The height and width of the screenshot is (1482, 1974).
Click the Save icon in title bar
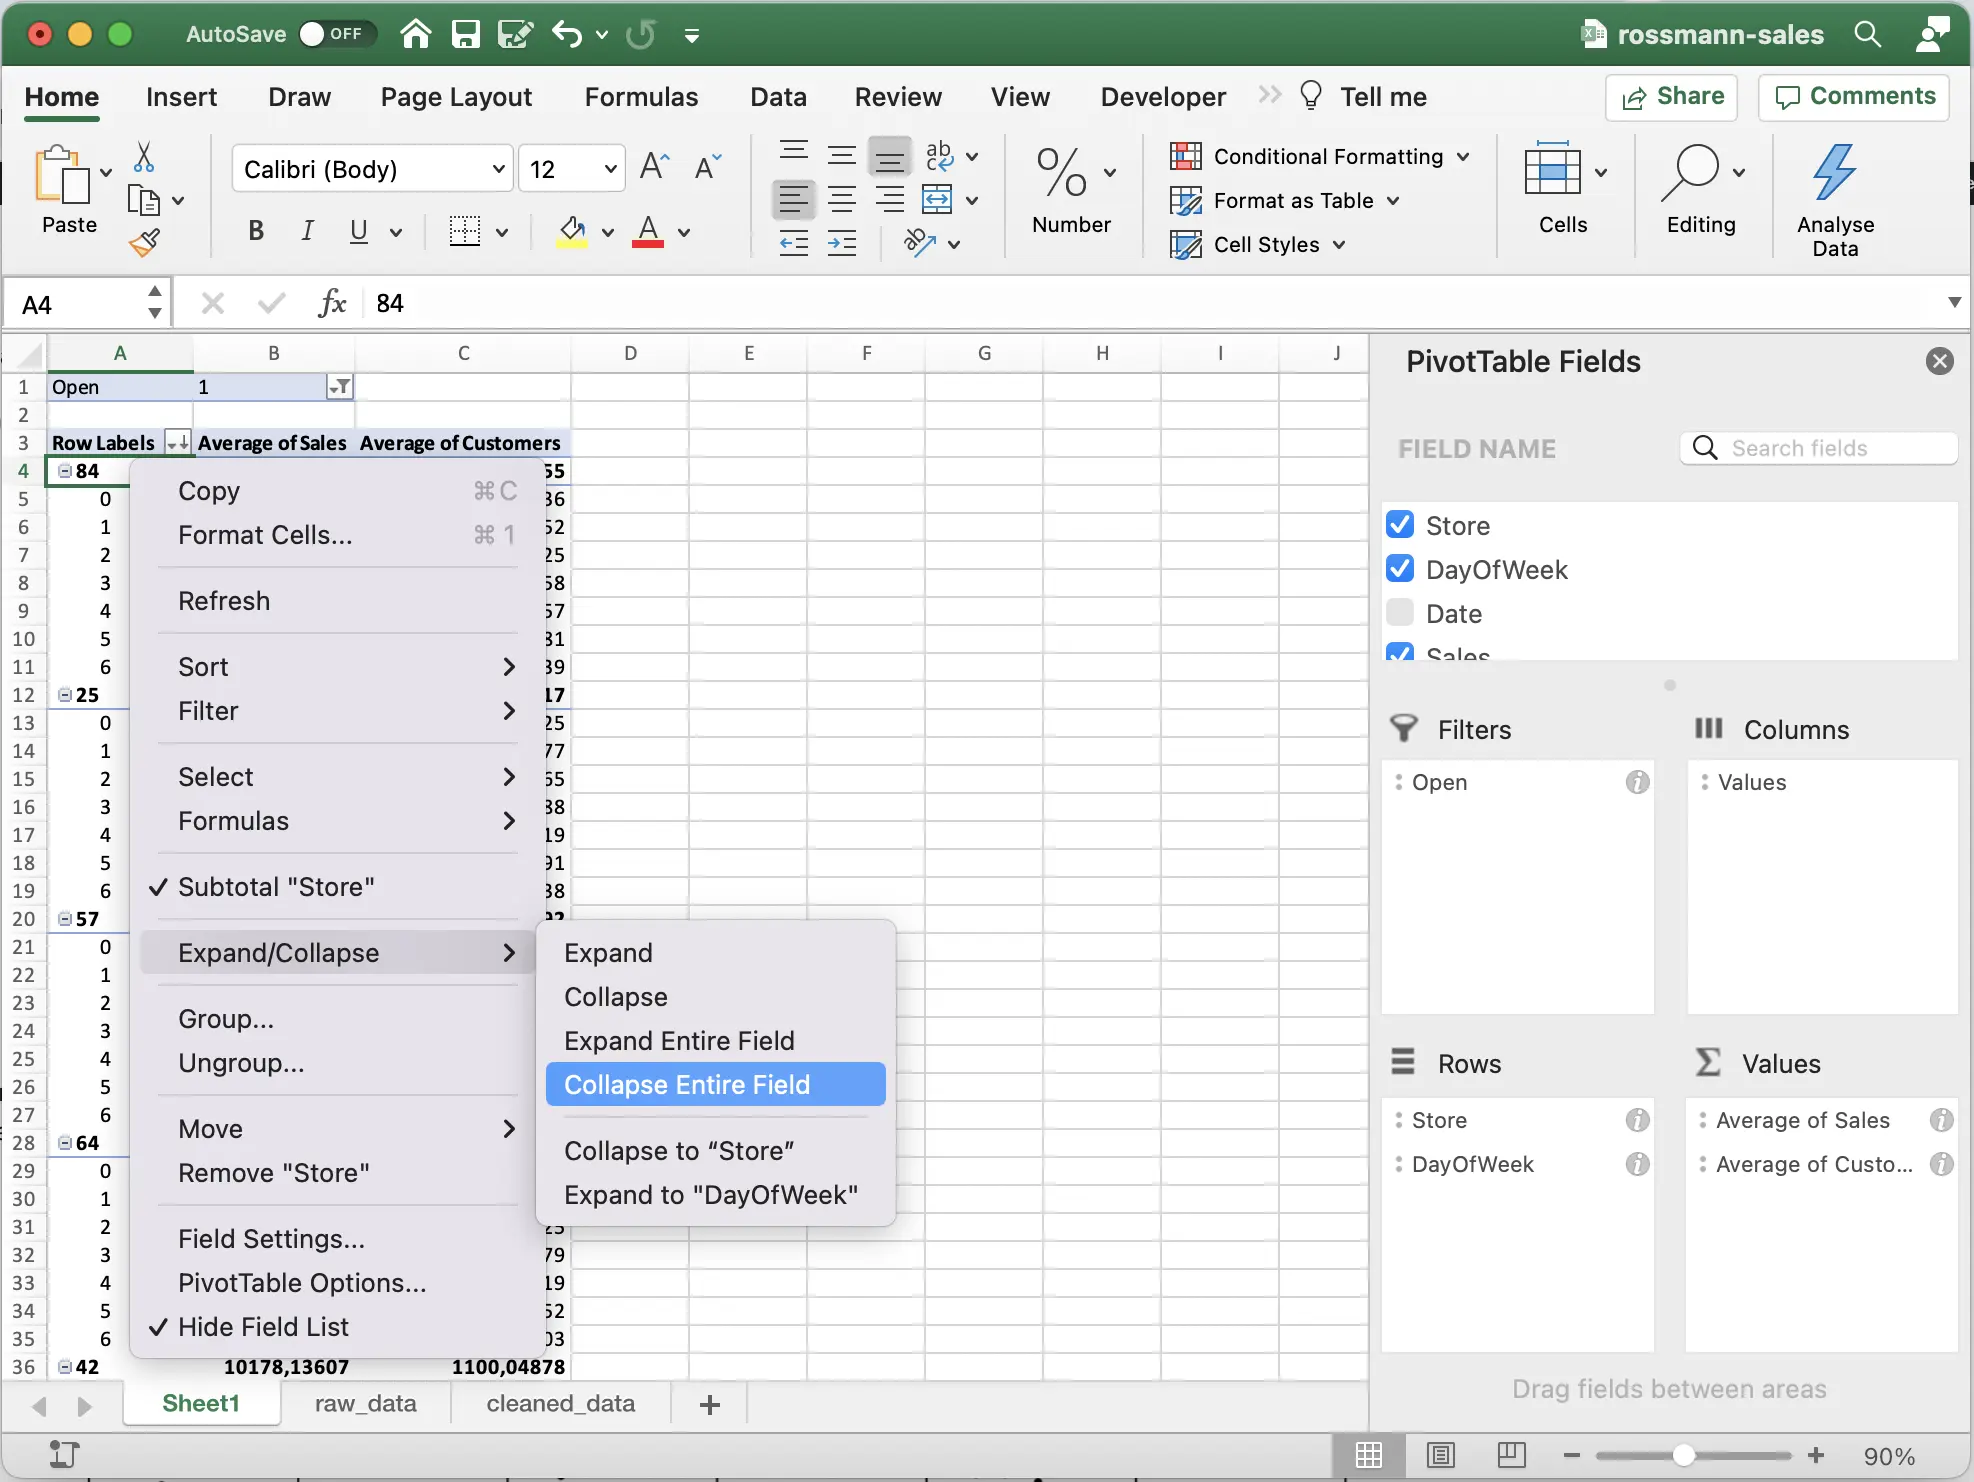(x=465, y=35)
